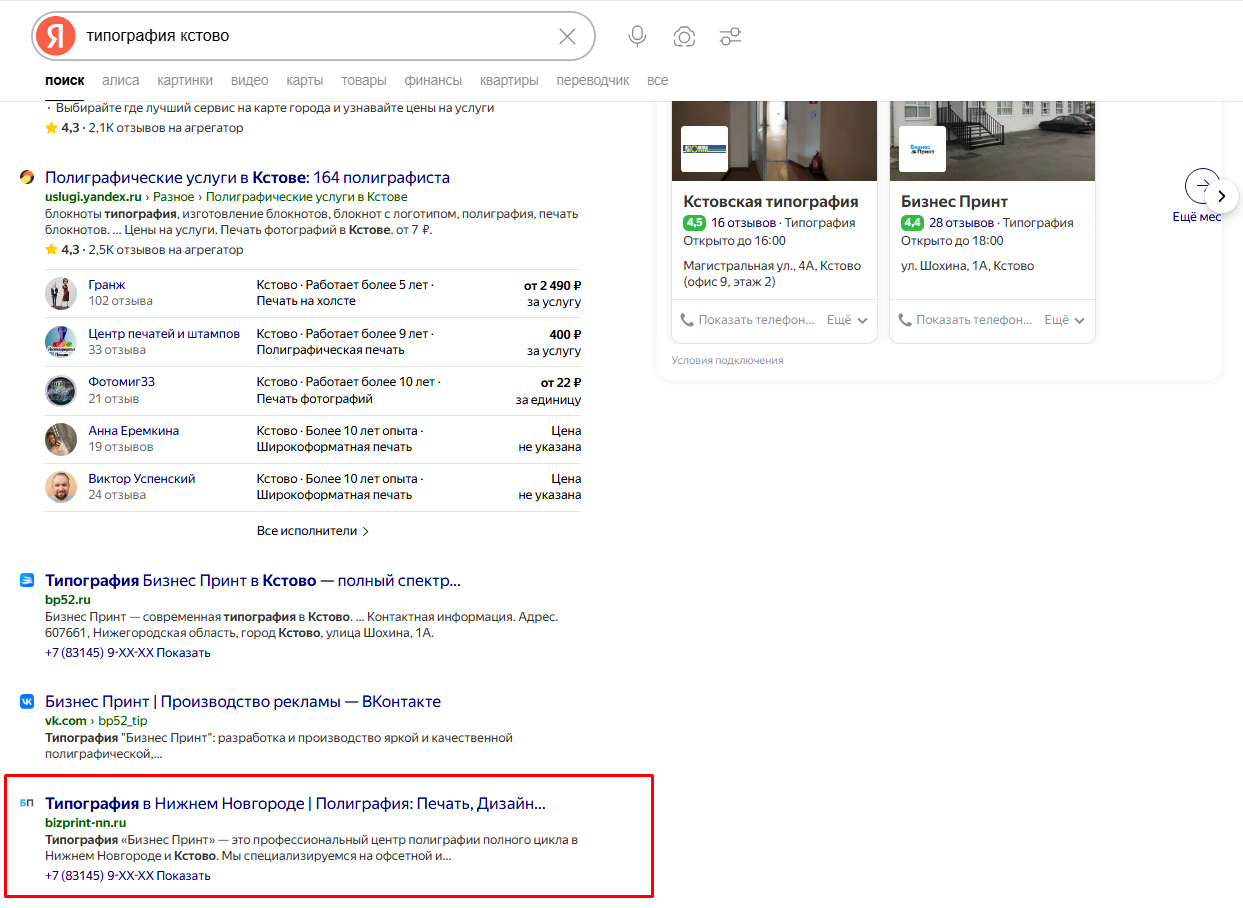Open Типография в Нижнем Новгороде result

coord(295,804)
